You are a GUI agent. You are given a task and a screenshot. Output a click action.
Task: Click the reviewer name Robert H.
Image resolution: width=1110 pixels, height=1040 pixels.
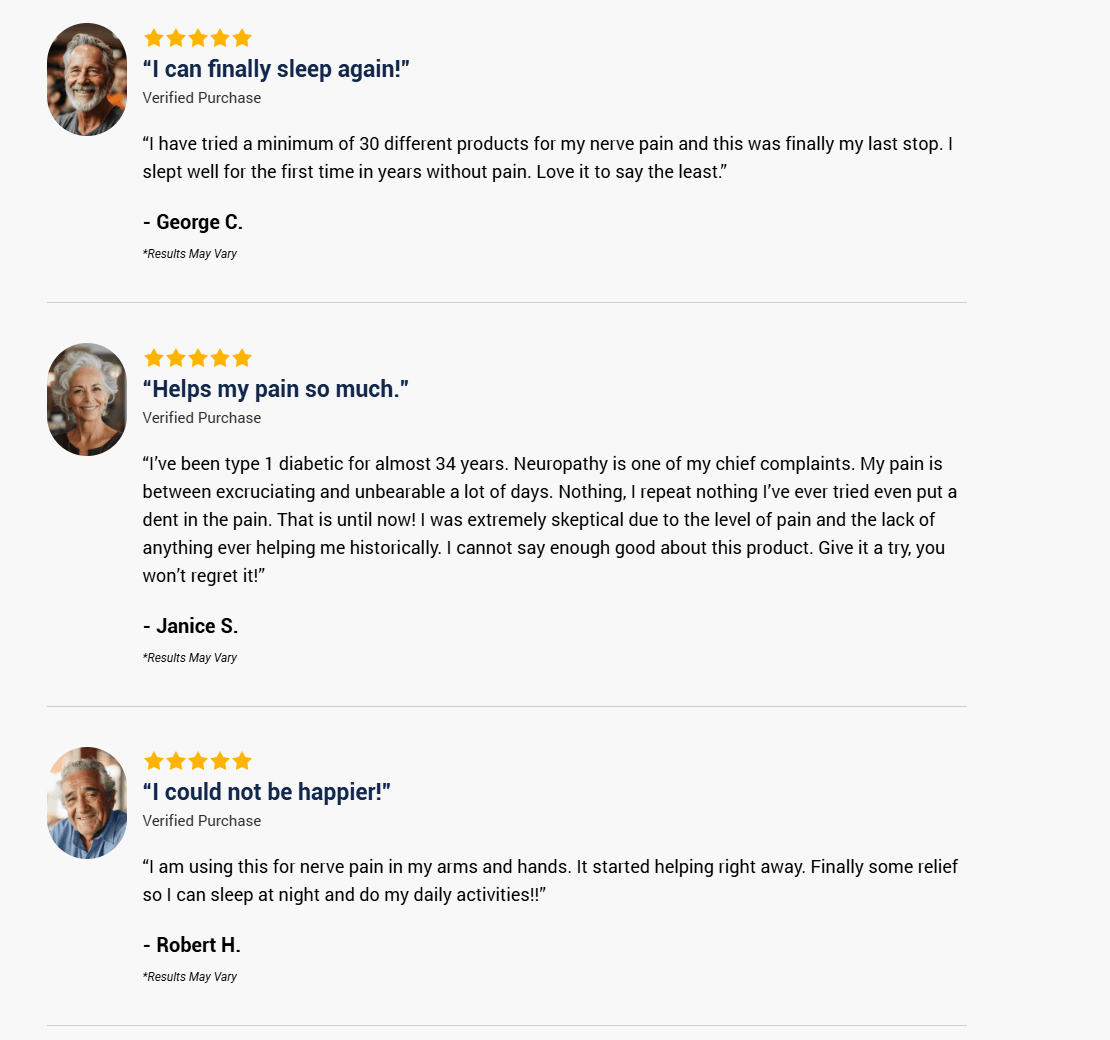(x=192, y=945)
